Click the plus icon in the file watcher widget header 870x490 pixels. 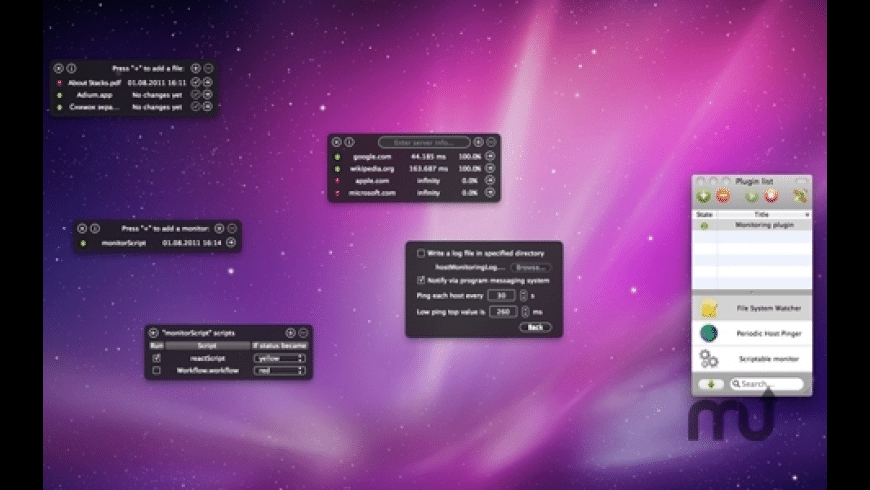195,68
